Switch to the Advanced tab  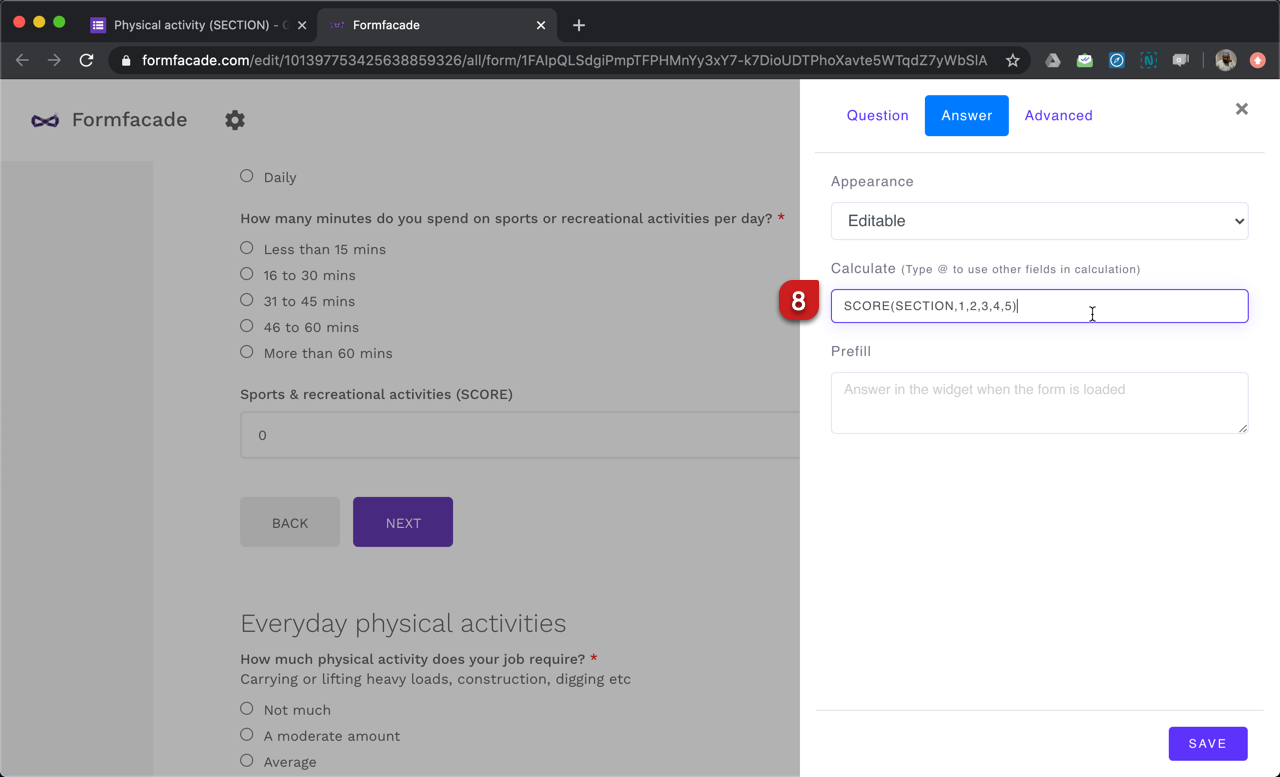1058,115
